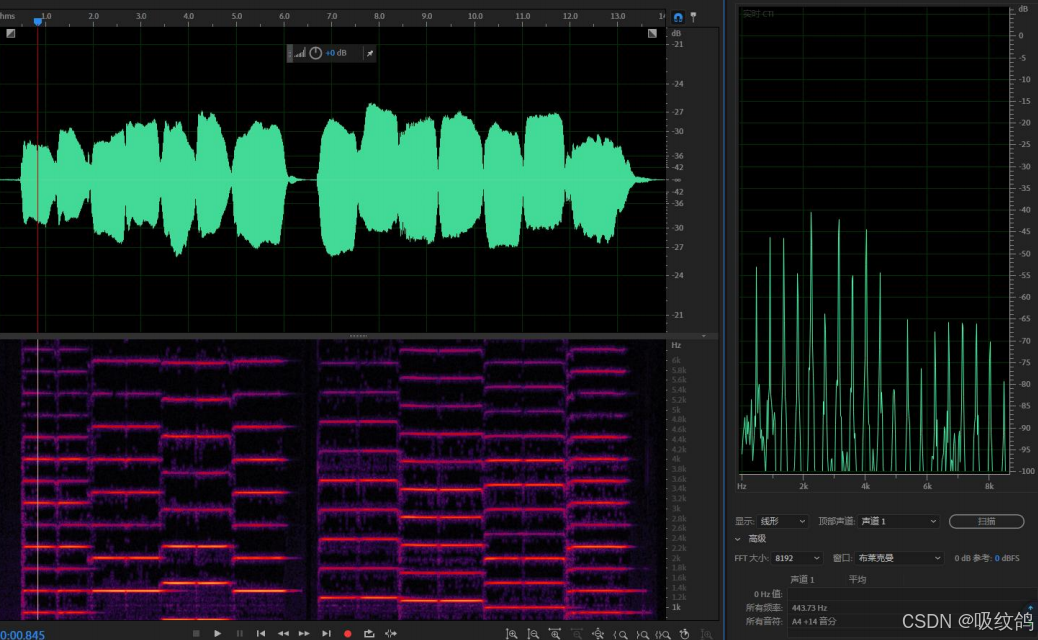
Task: Zoom out amplitude icon
Action: [x=533, y=634]
